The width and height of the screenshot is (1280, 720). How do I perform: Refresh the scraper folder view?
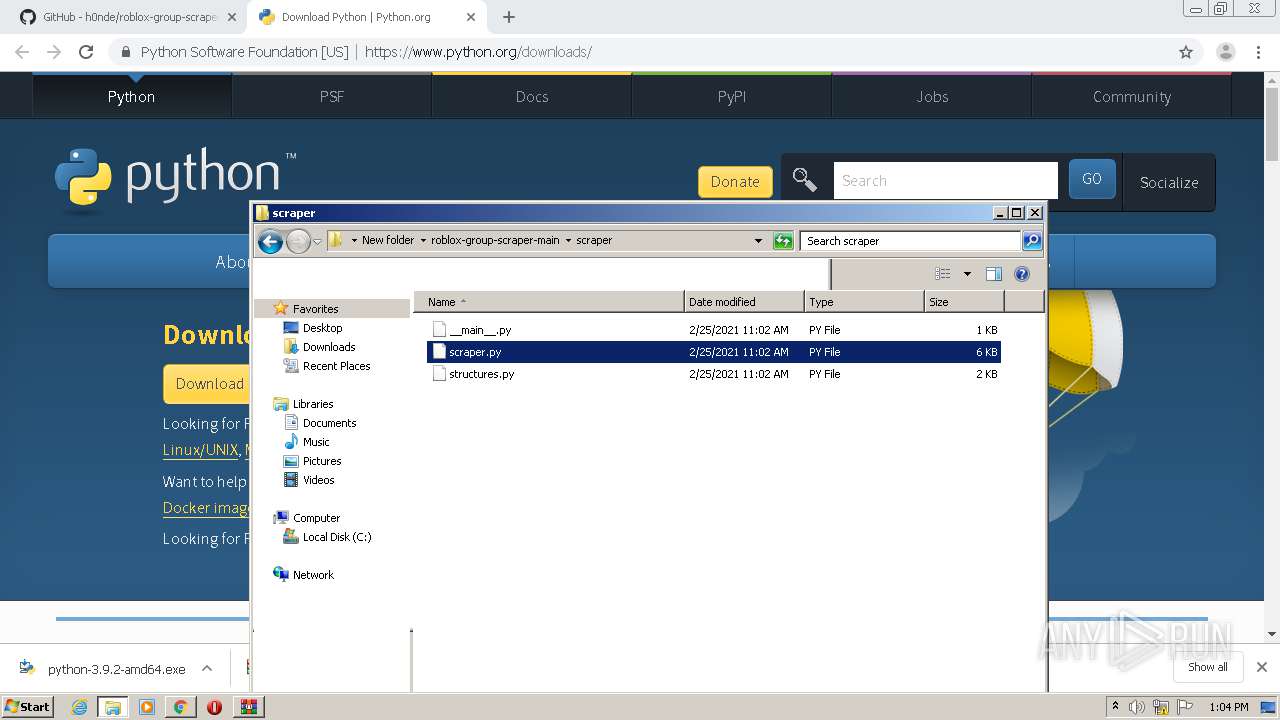[783, 241]
